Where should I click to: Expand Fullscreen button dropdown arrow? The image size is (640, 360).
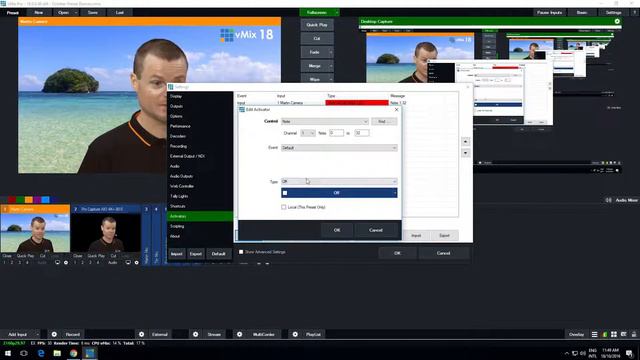point(336,13)
